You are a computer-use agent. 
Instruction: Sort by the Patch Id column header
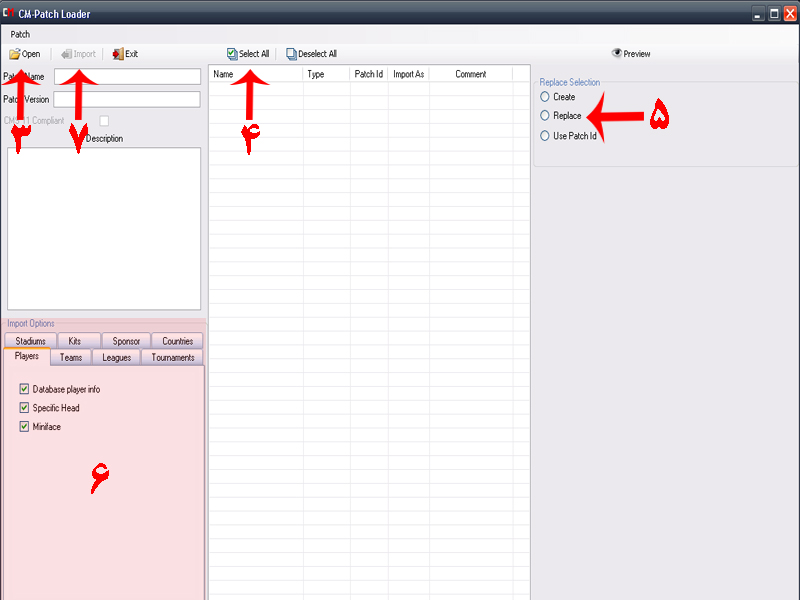[369, 74]
